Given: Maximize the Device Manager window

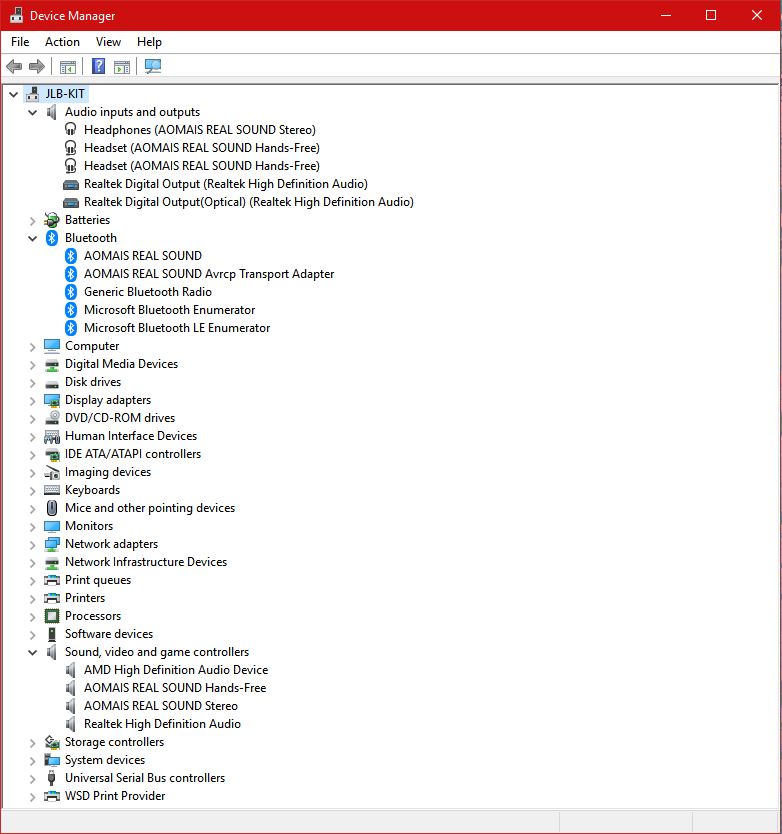Looking at the screenshot, I should pos(711,15).
